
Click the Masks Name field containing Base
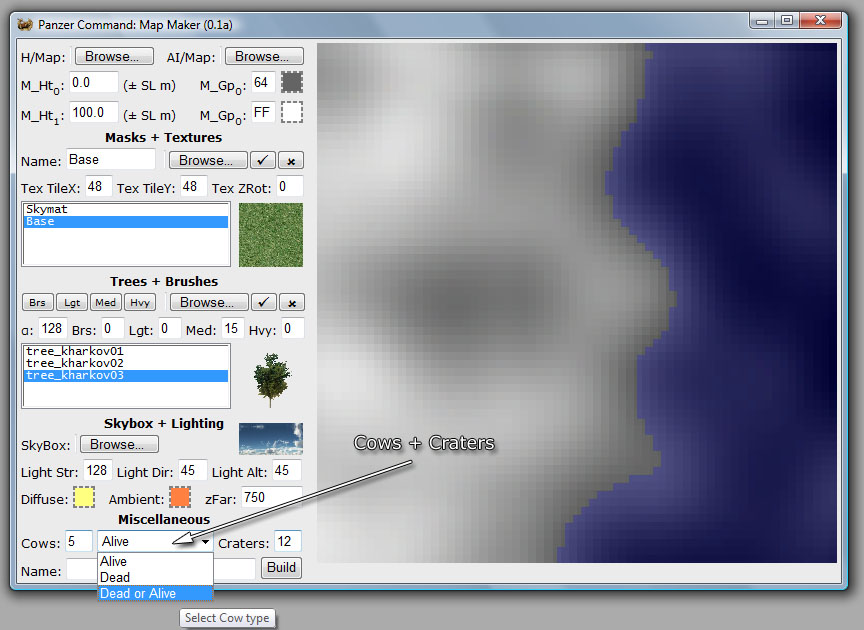pyautogui.click(x=111, y=160)
